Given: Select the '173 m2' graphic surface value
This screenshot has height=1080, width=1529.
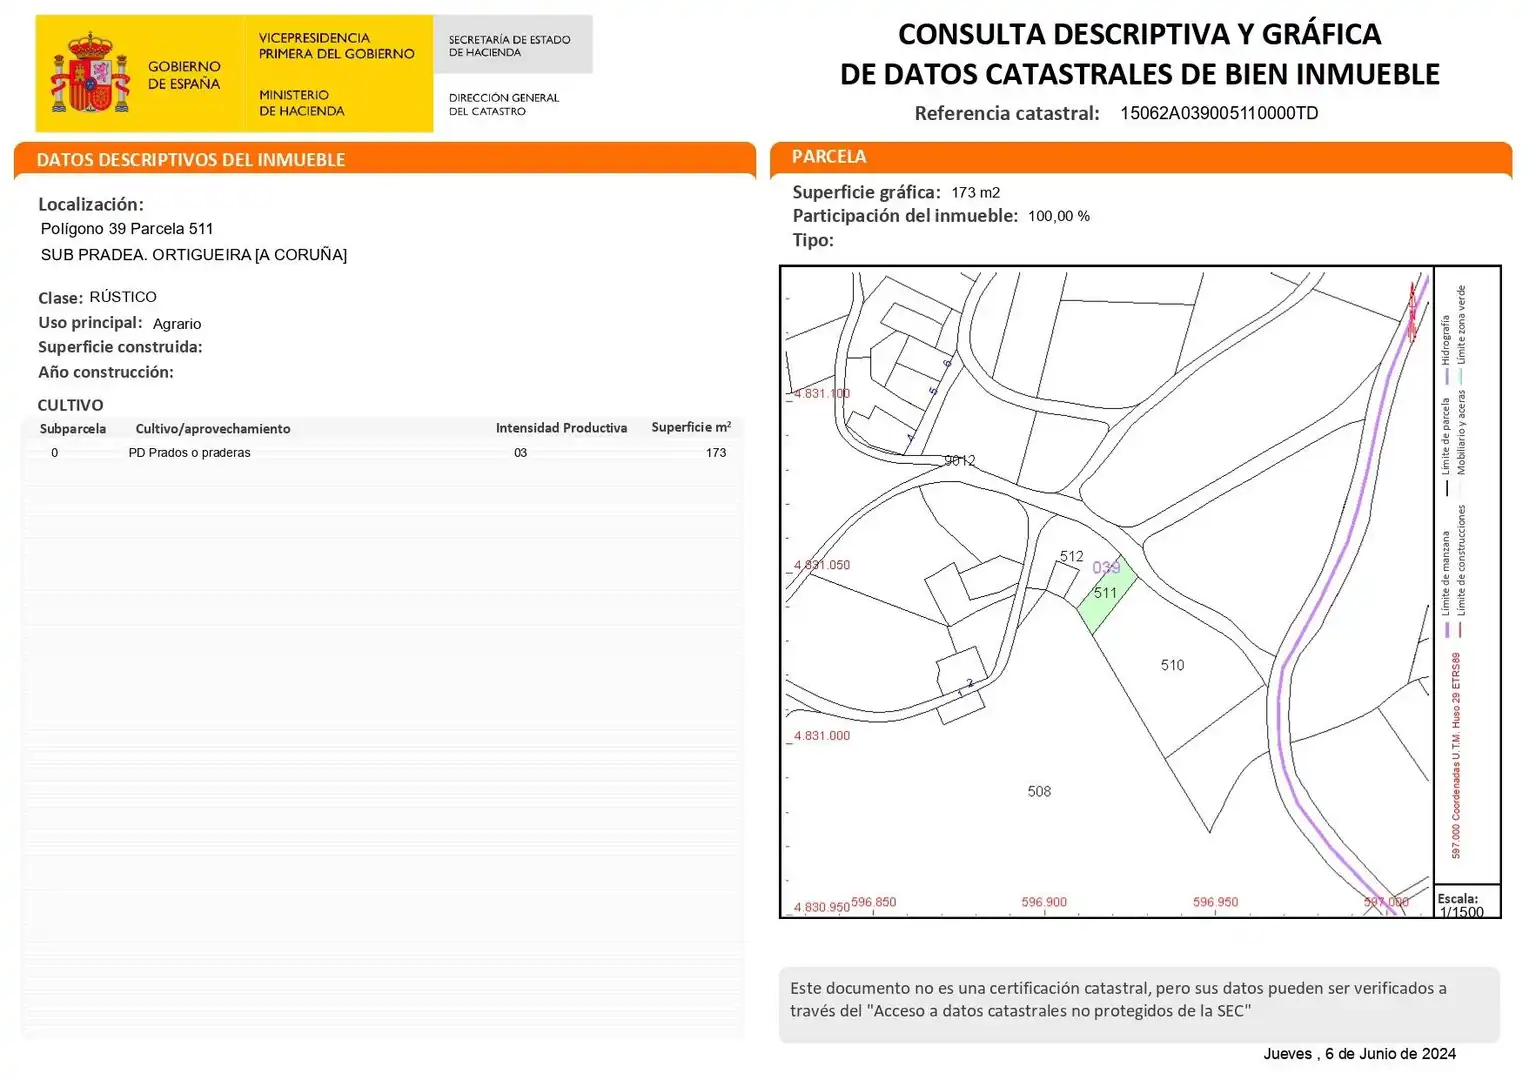Looking at the screenshot, I should click(976, 192).
